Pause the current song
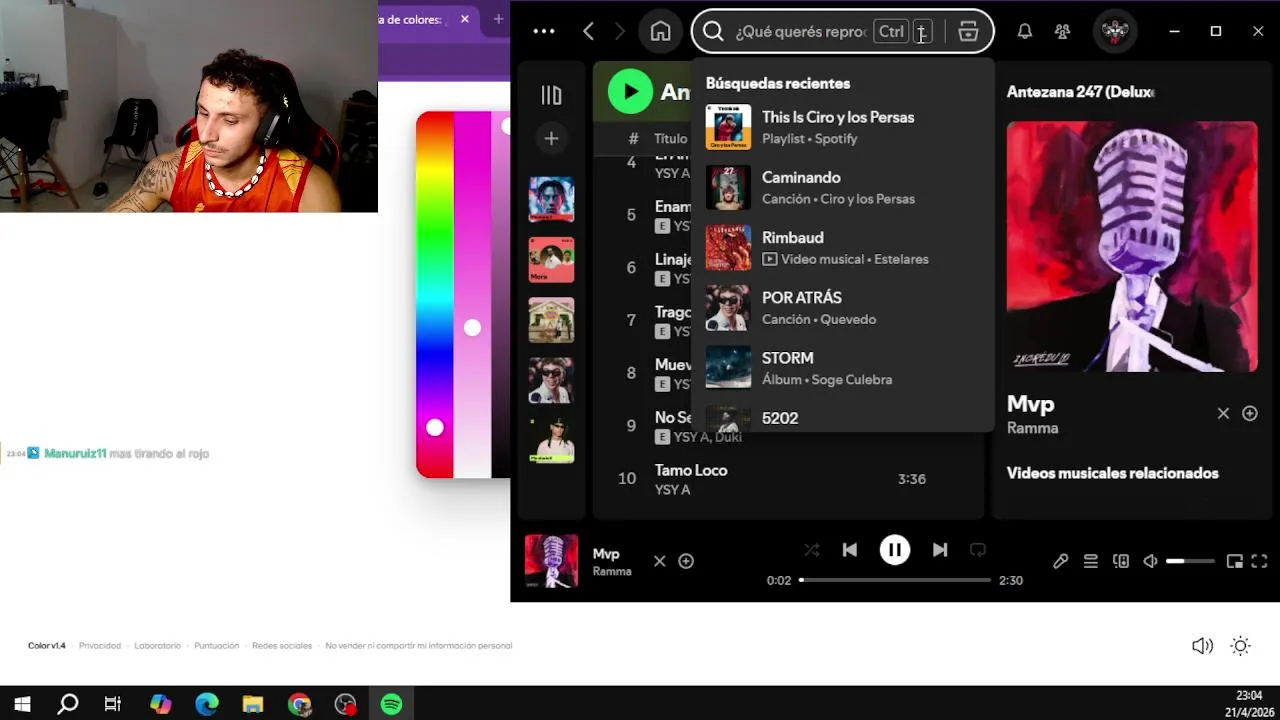This screenshot has width=1280, height=720. pos(895,550)
